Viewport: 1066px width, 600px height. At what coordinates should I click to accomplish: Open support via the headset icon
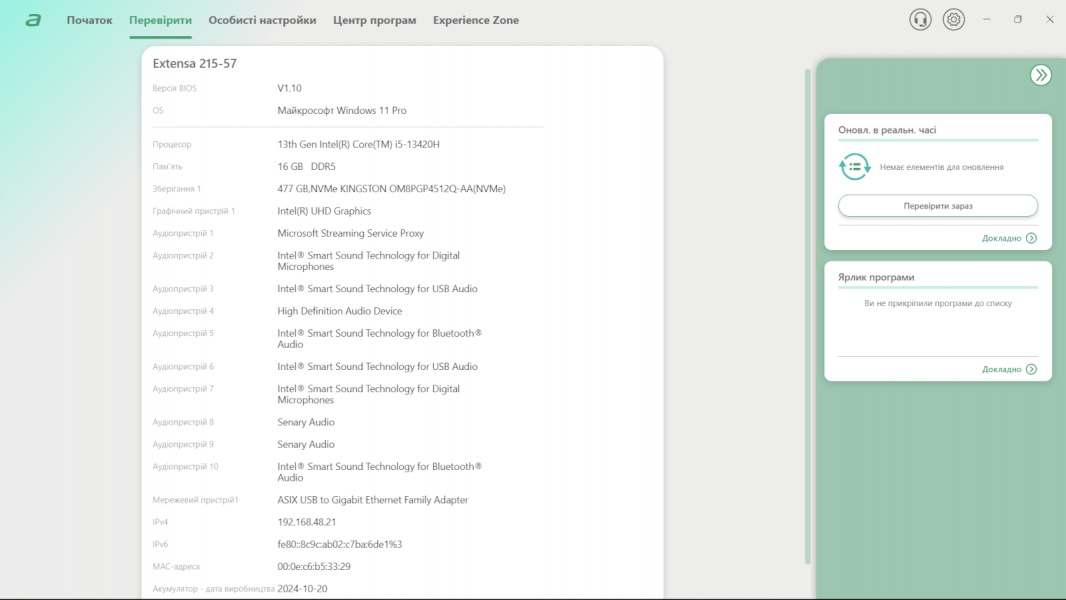point(920,20)
